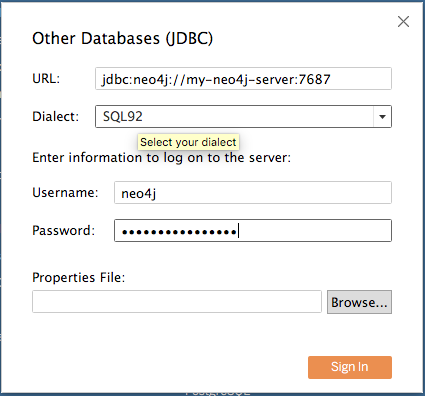This screenshot has height=396, width=425.
Task: Click the 'Select your dialect' tooltip
Action: (188, 142)
